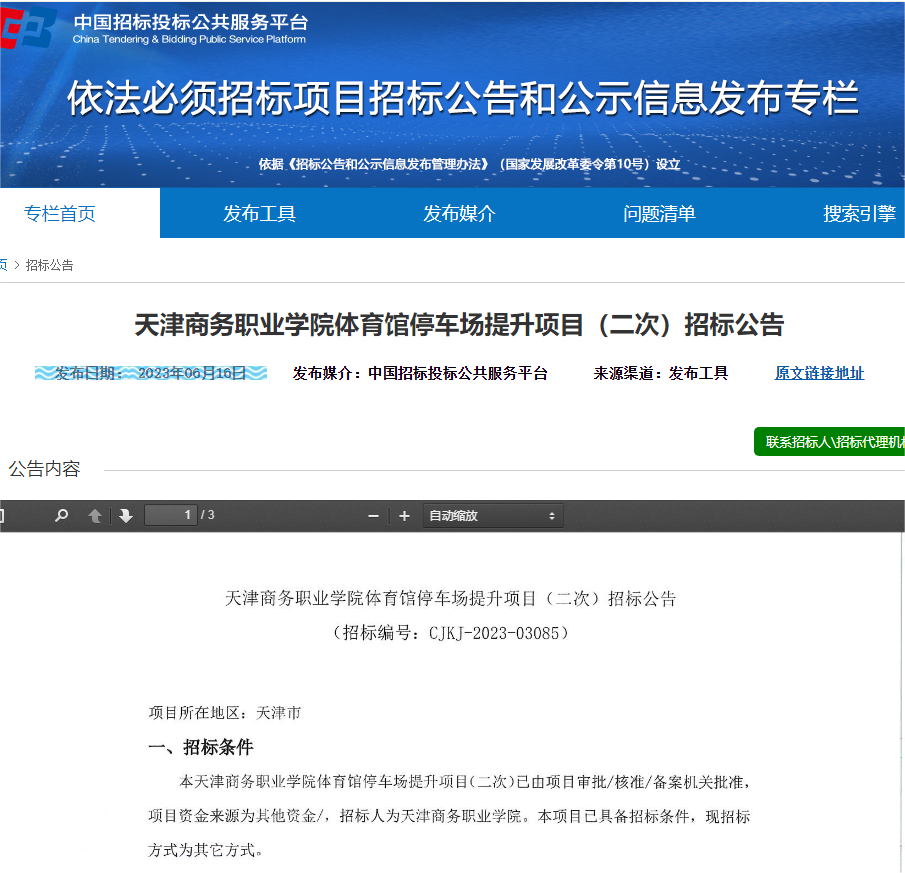
Task: Open the 问题清单 menu item
Action: (x=659, y=213)
